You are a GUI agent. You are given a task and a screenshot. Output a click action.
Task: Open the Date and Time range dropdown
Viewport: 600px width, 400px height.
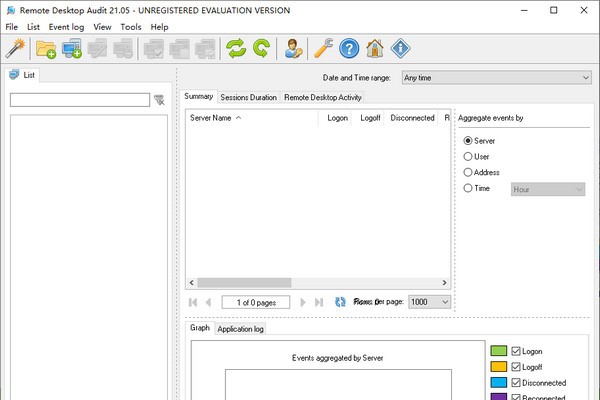point(497,78)
